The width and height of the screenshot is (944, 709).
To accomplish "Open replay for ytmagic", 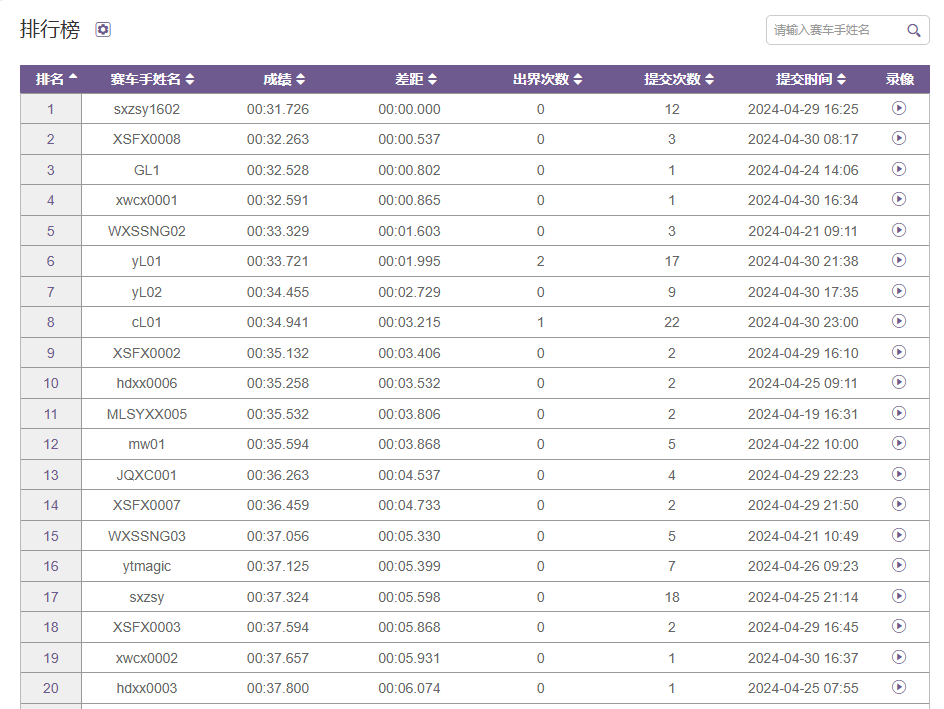I will [x=899, y=565].
